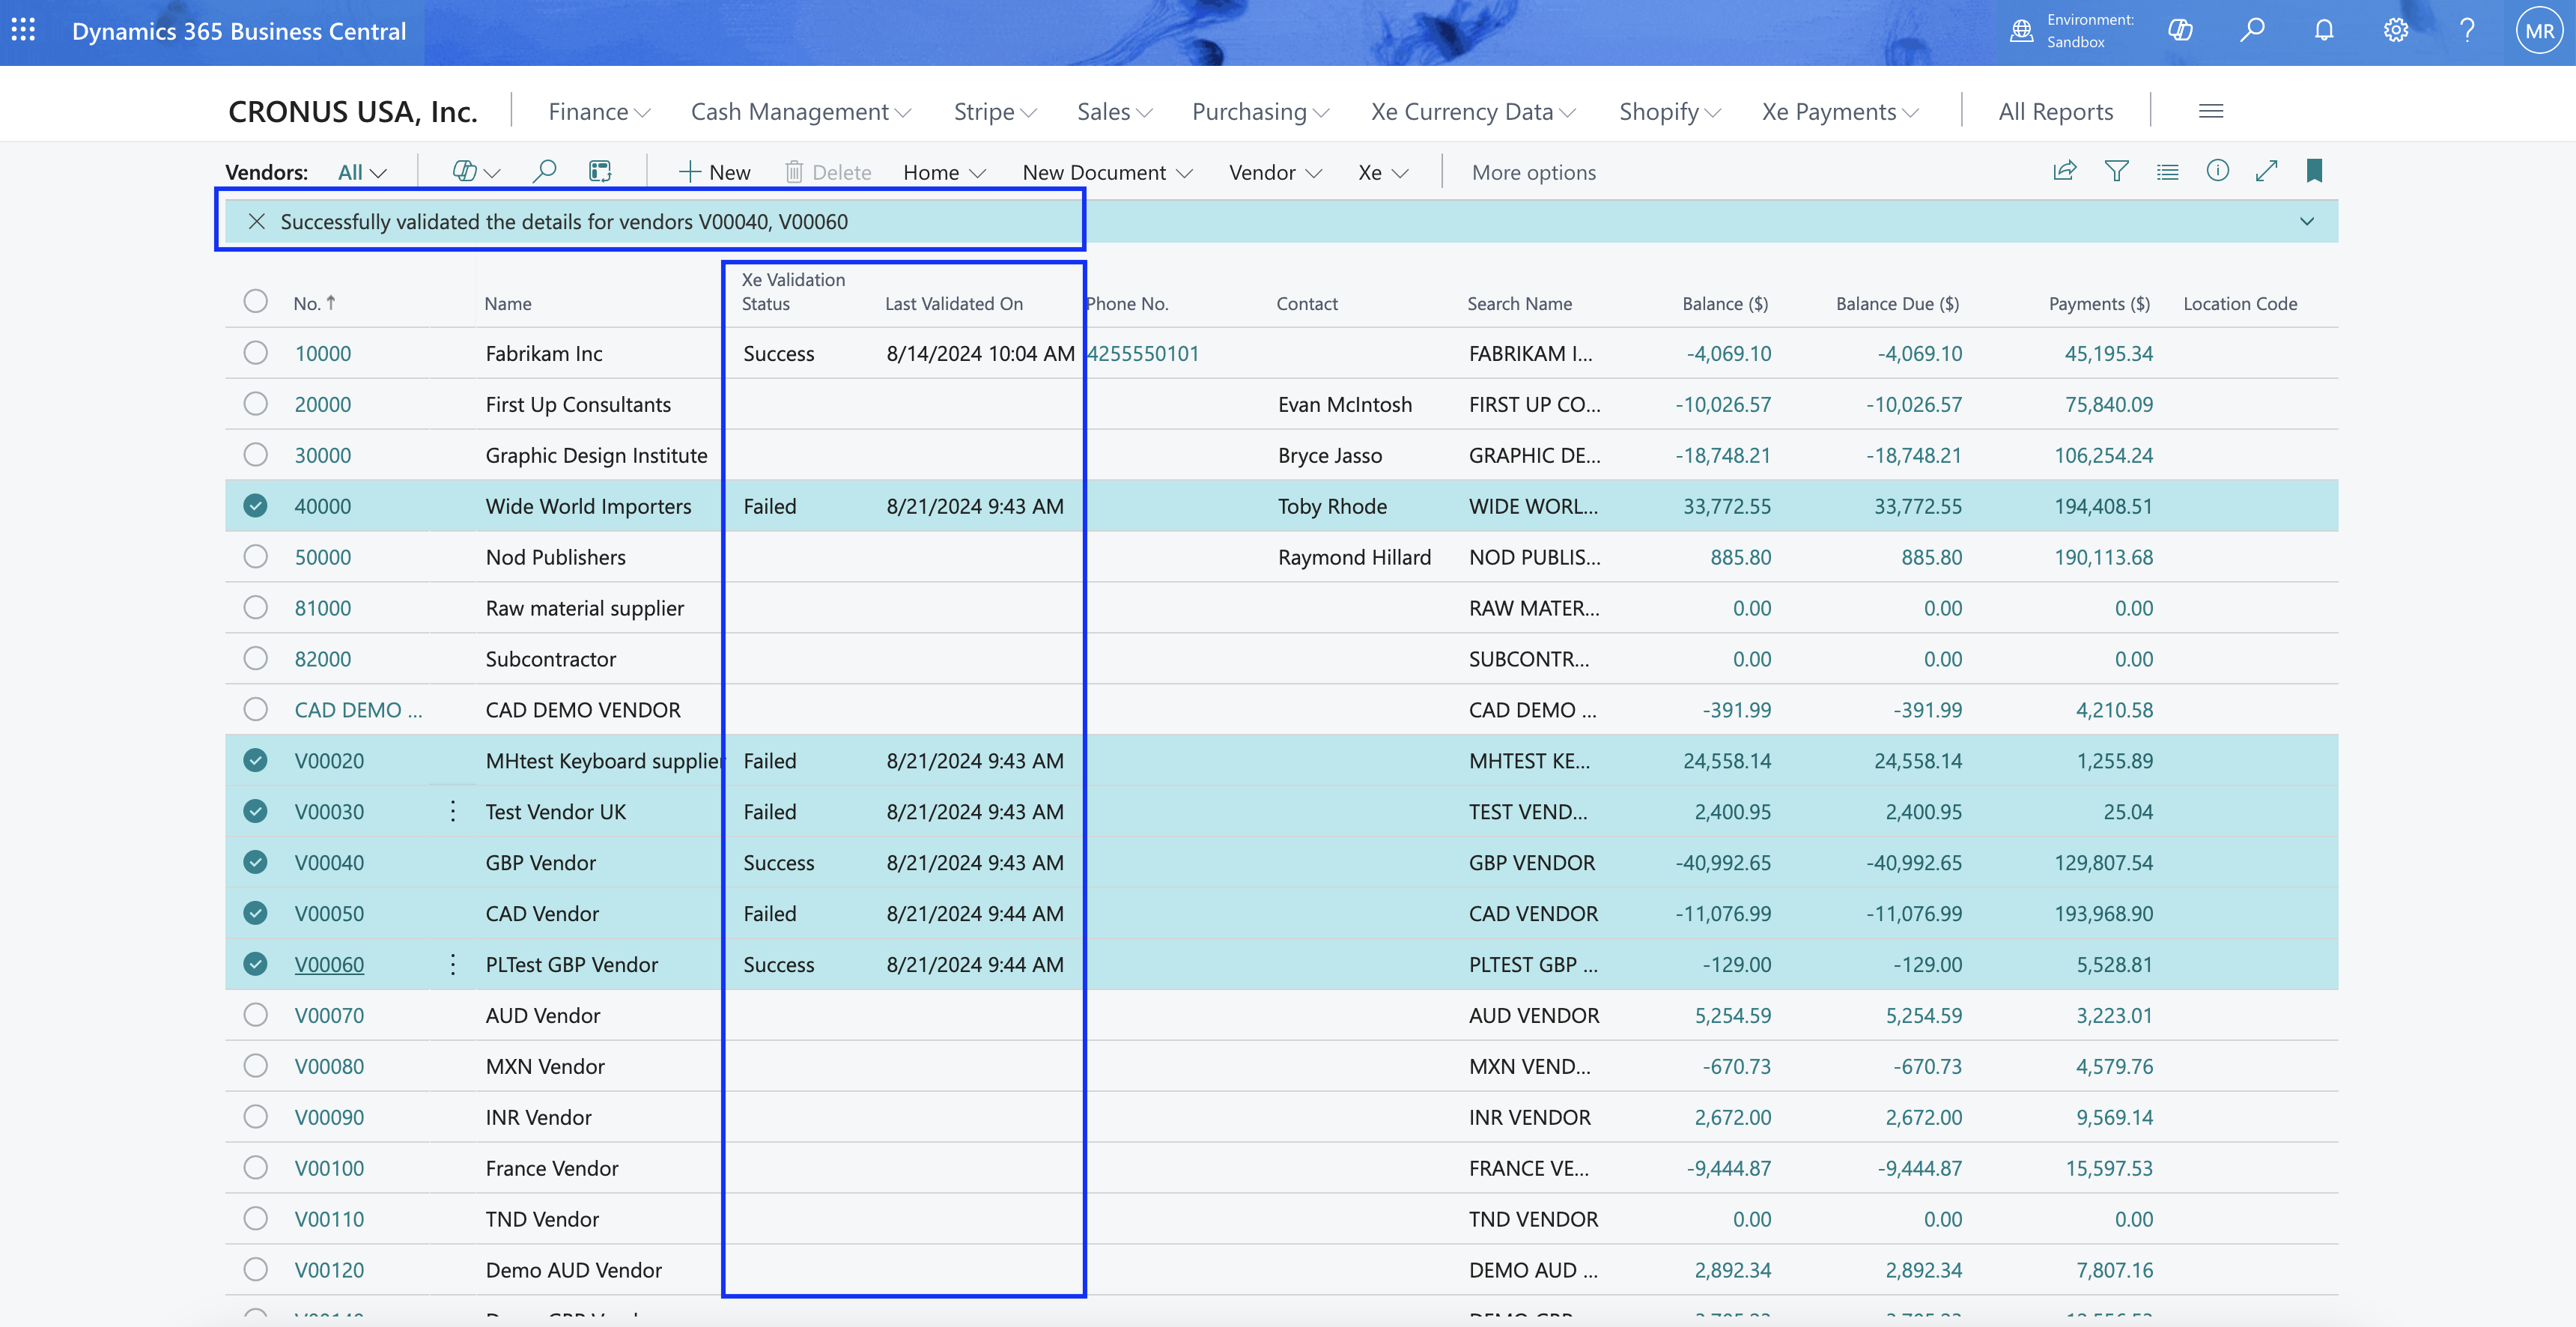
Task: Open the Xe Payments menu
Action: pyautogui.click(x=1839, y=112)
